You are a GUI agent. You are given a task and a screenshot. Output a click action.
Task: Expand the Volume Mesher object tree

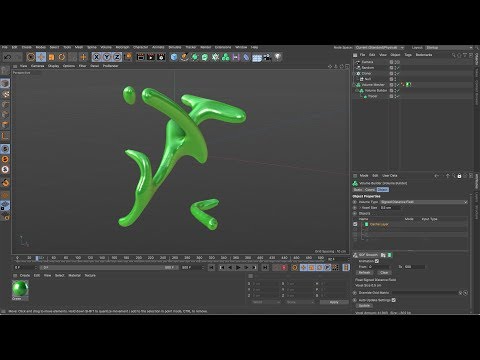(355, 85)
